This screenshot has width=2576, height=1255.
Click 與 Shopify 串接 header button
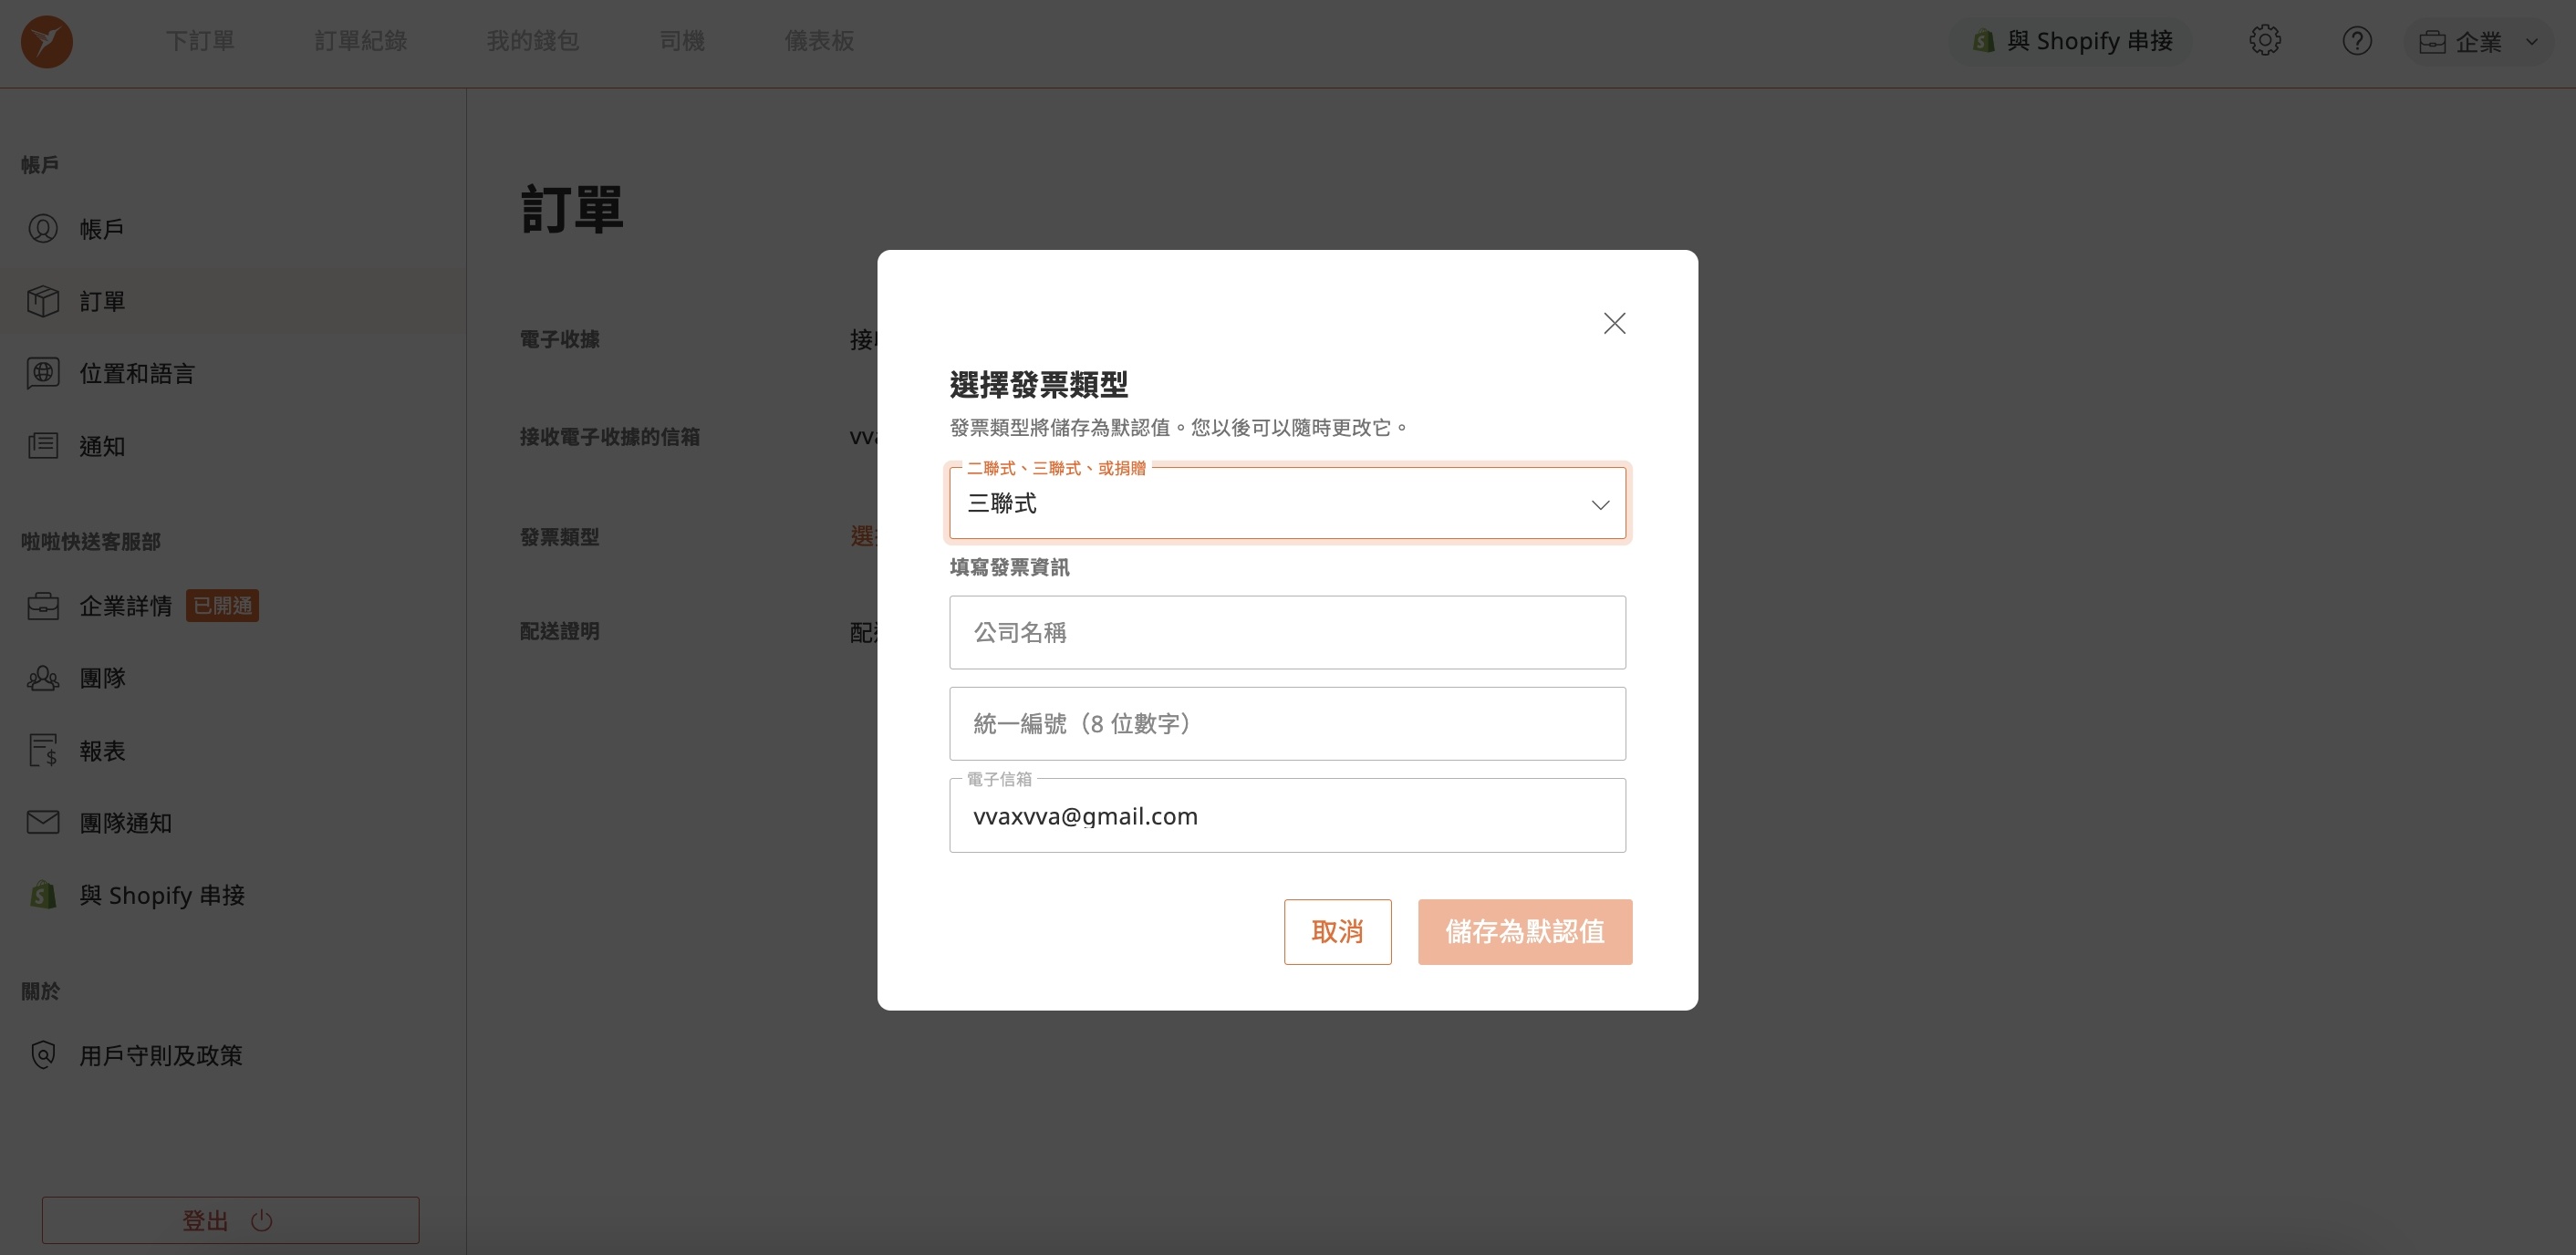2072,41
